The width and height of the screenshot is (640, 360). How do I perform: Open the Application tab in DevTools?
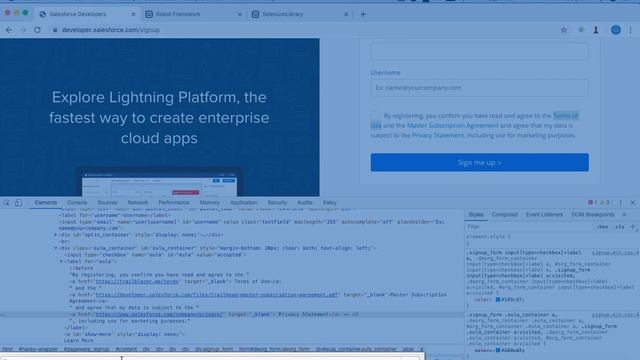[244, 202]
